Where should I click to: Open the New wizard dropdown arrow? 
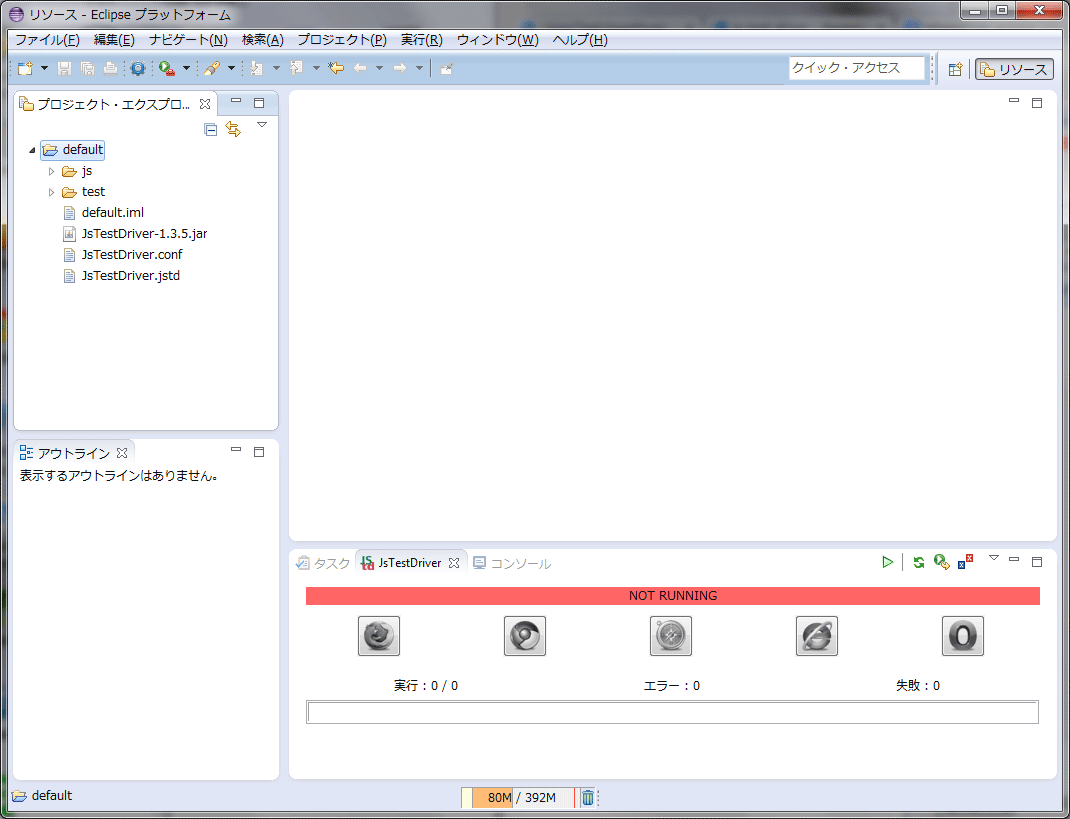click(44, 68)
